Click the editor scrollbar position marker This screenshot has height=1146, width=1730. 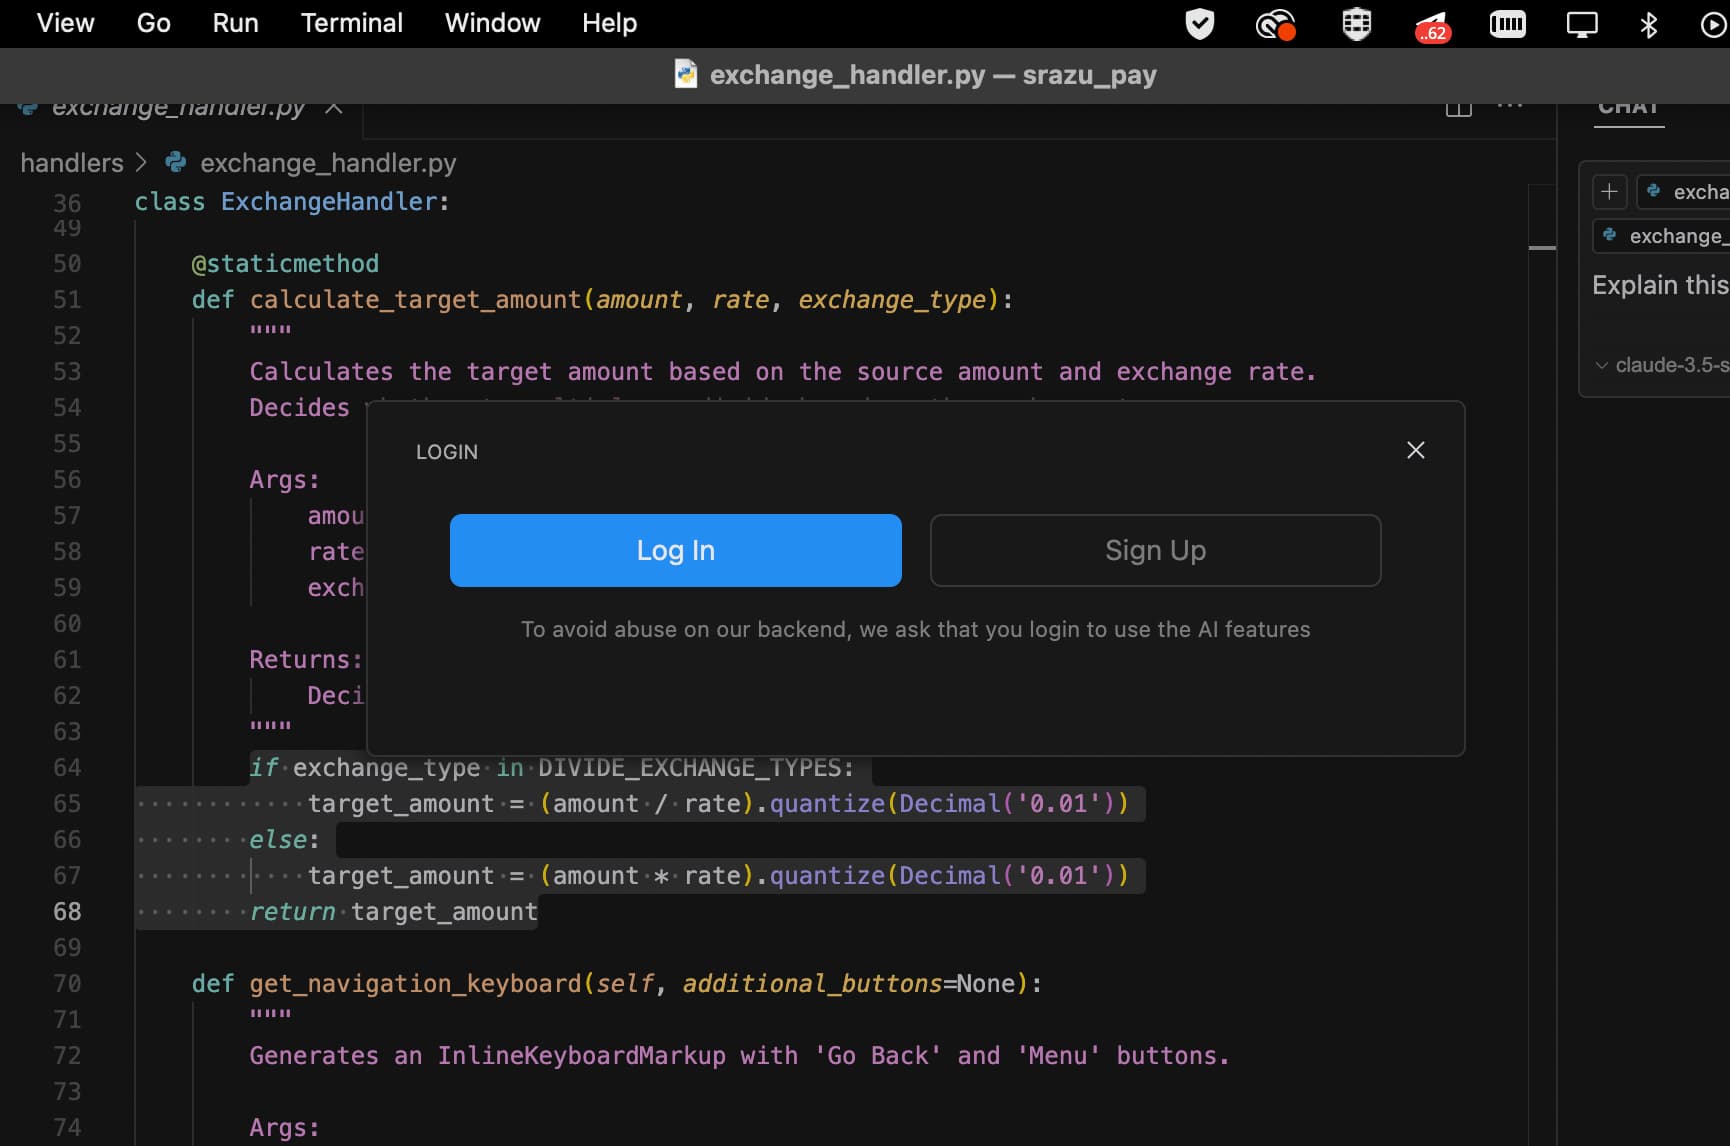pos(1541,247)
